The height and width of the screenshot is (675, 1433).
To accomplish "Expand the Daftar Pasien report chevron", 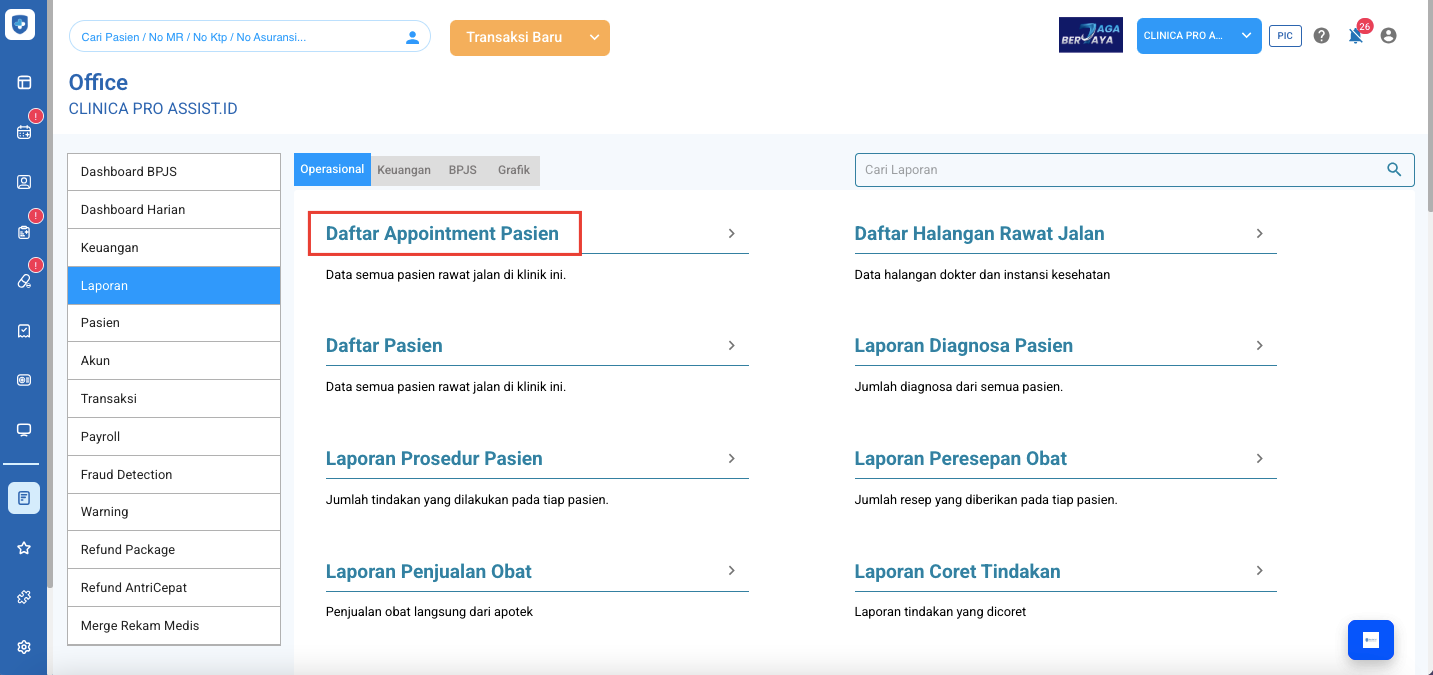I will coord(732,345).
